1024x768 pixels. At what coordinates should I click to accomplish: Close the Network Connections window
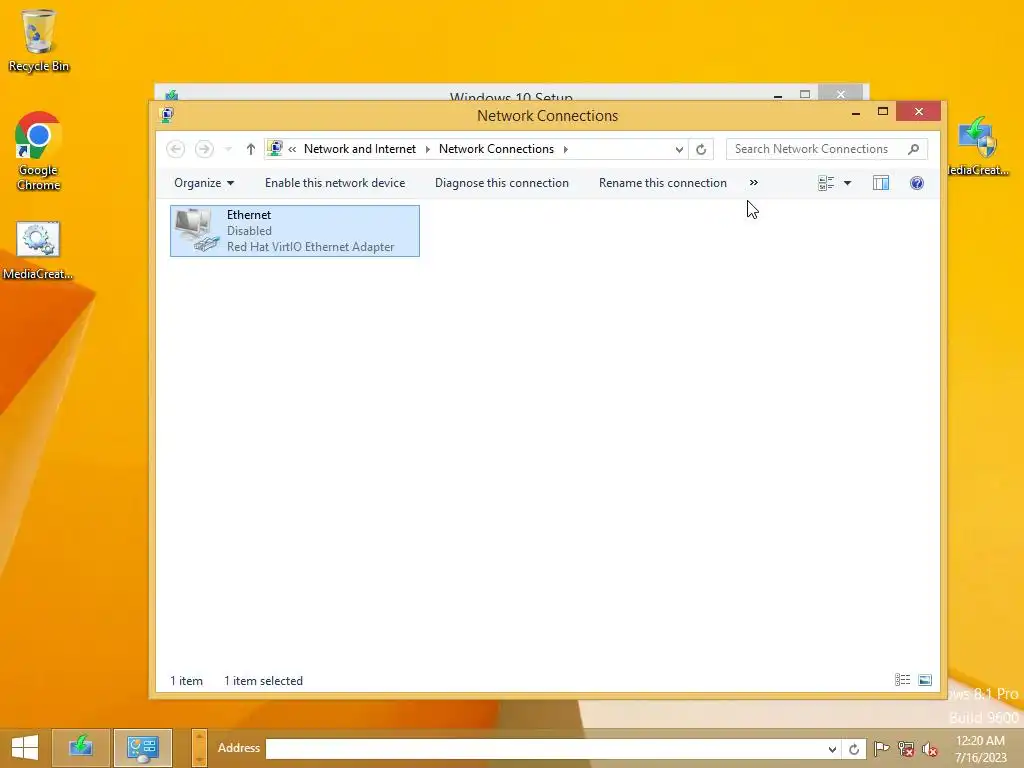[918, 112]
